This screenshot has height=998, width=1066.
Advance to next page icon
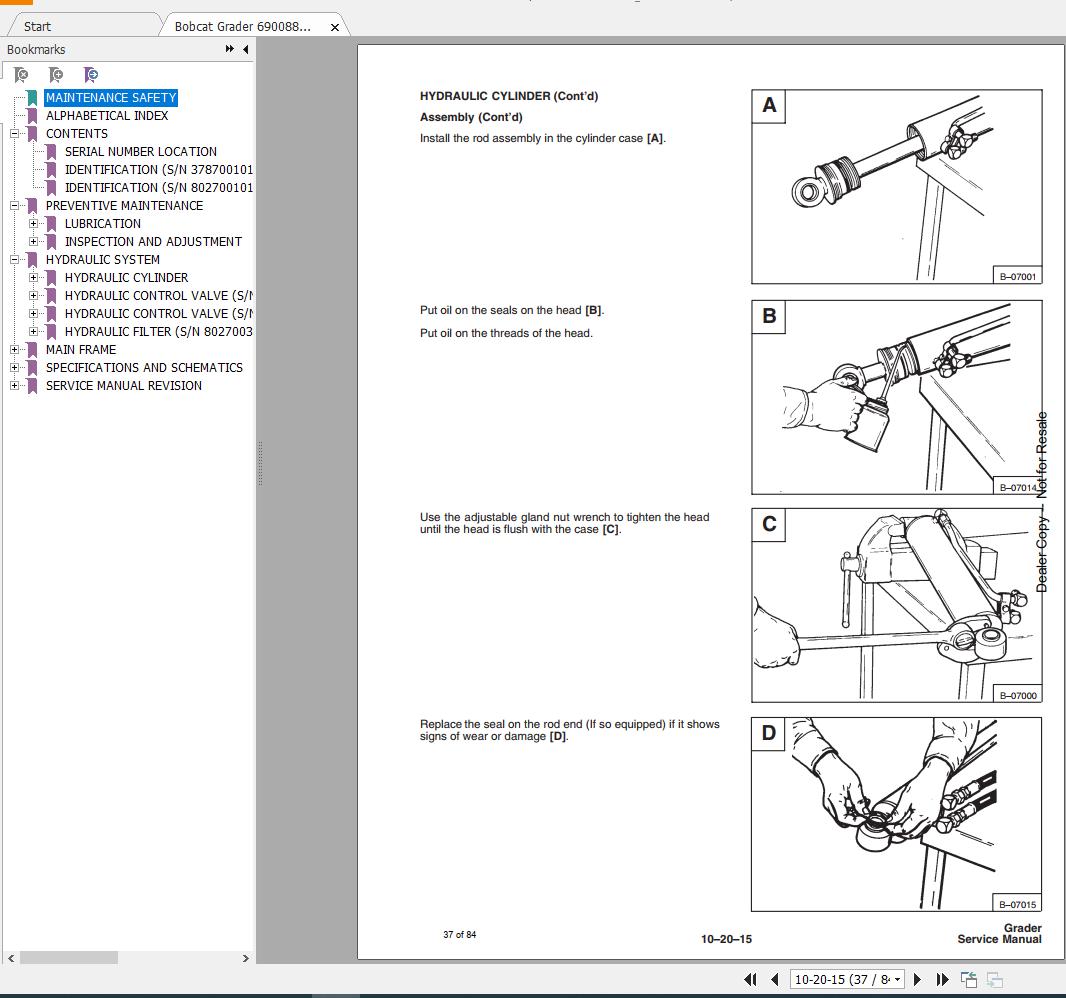click(917, 980)
